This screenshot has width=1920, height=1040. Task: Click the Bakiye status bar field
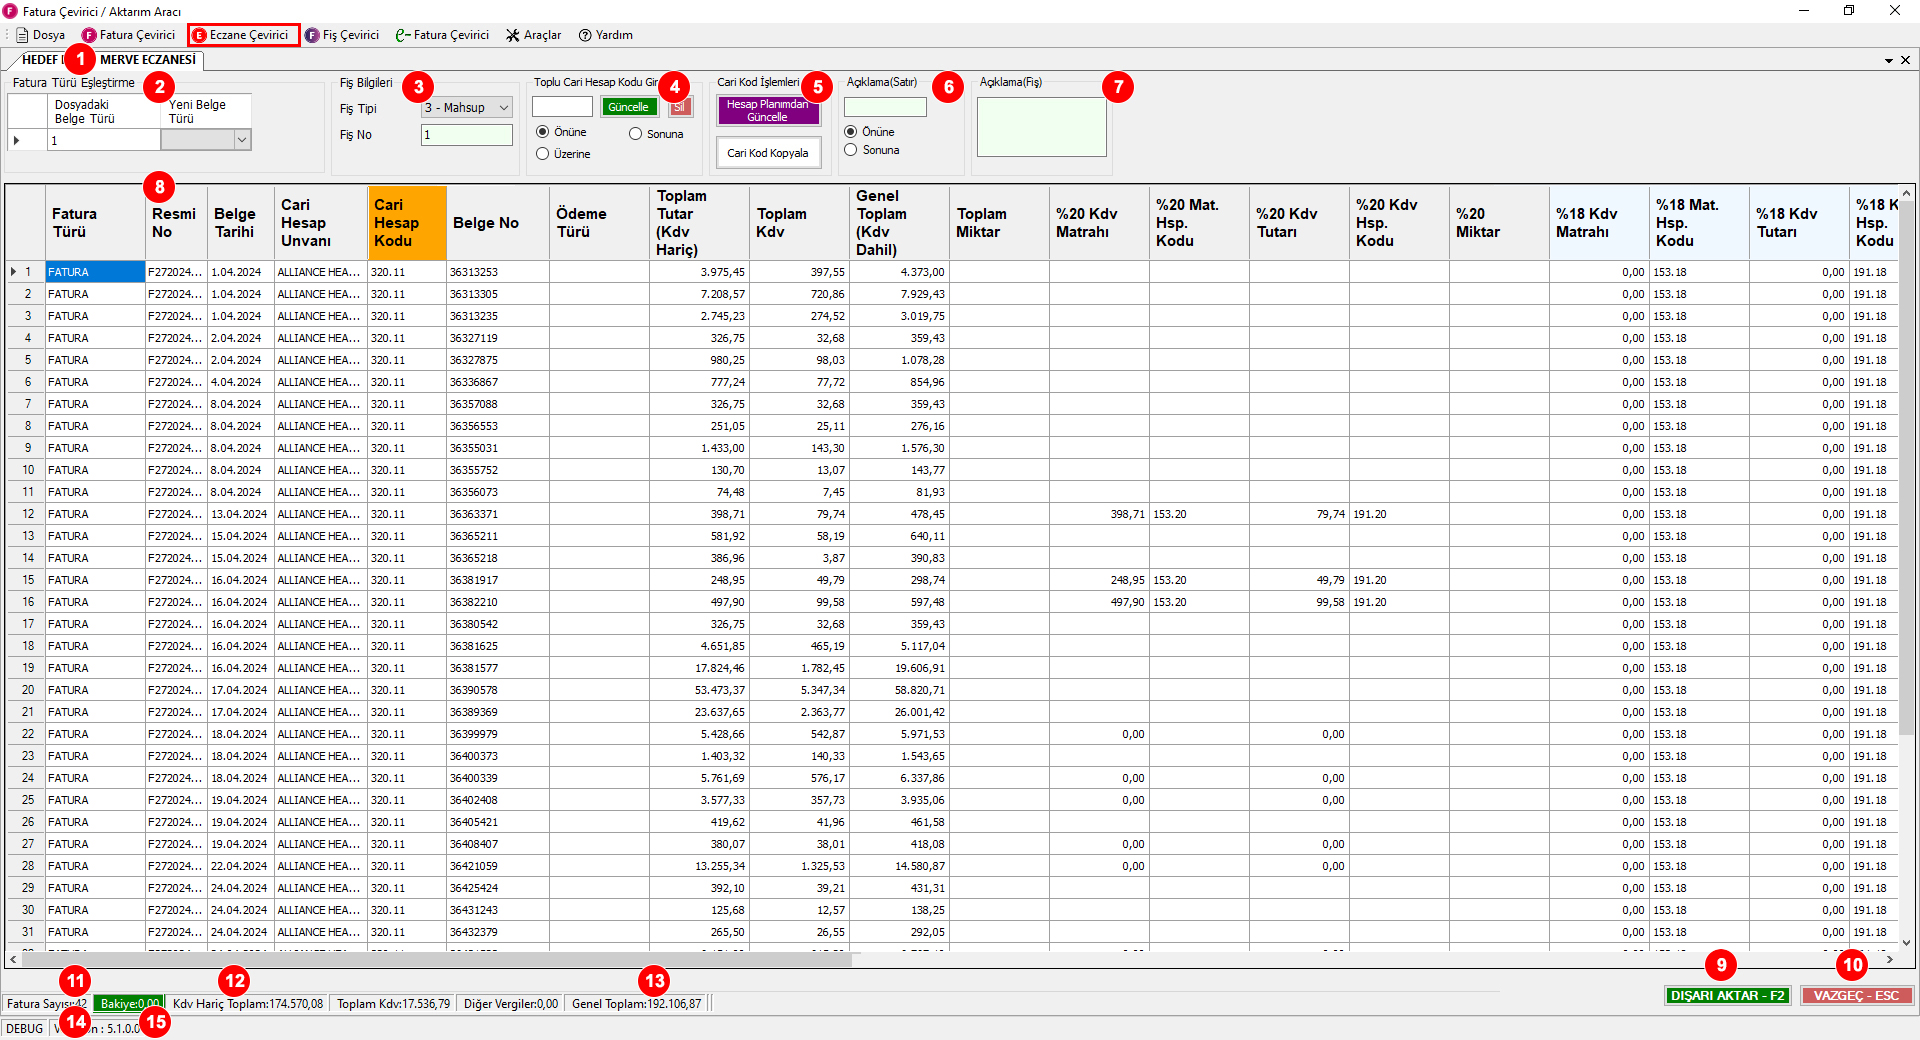[129, 1004]
